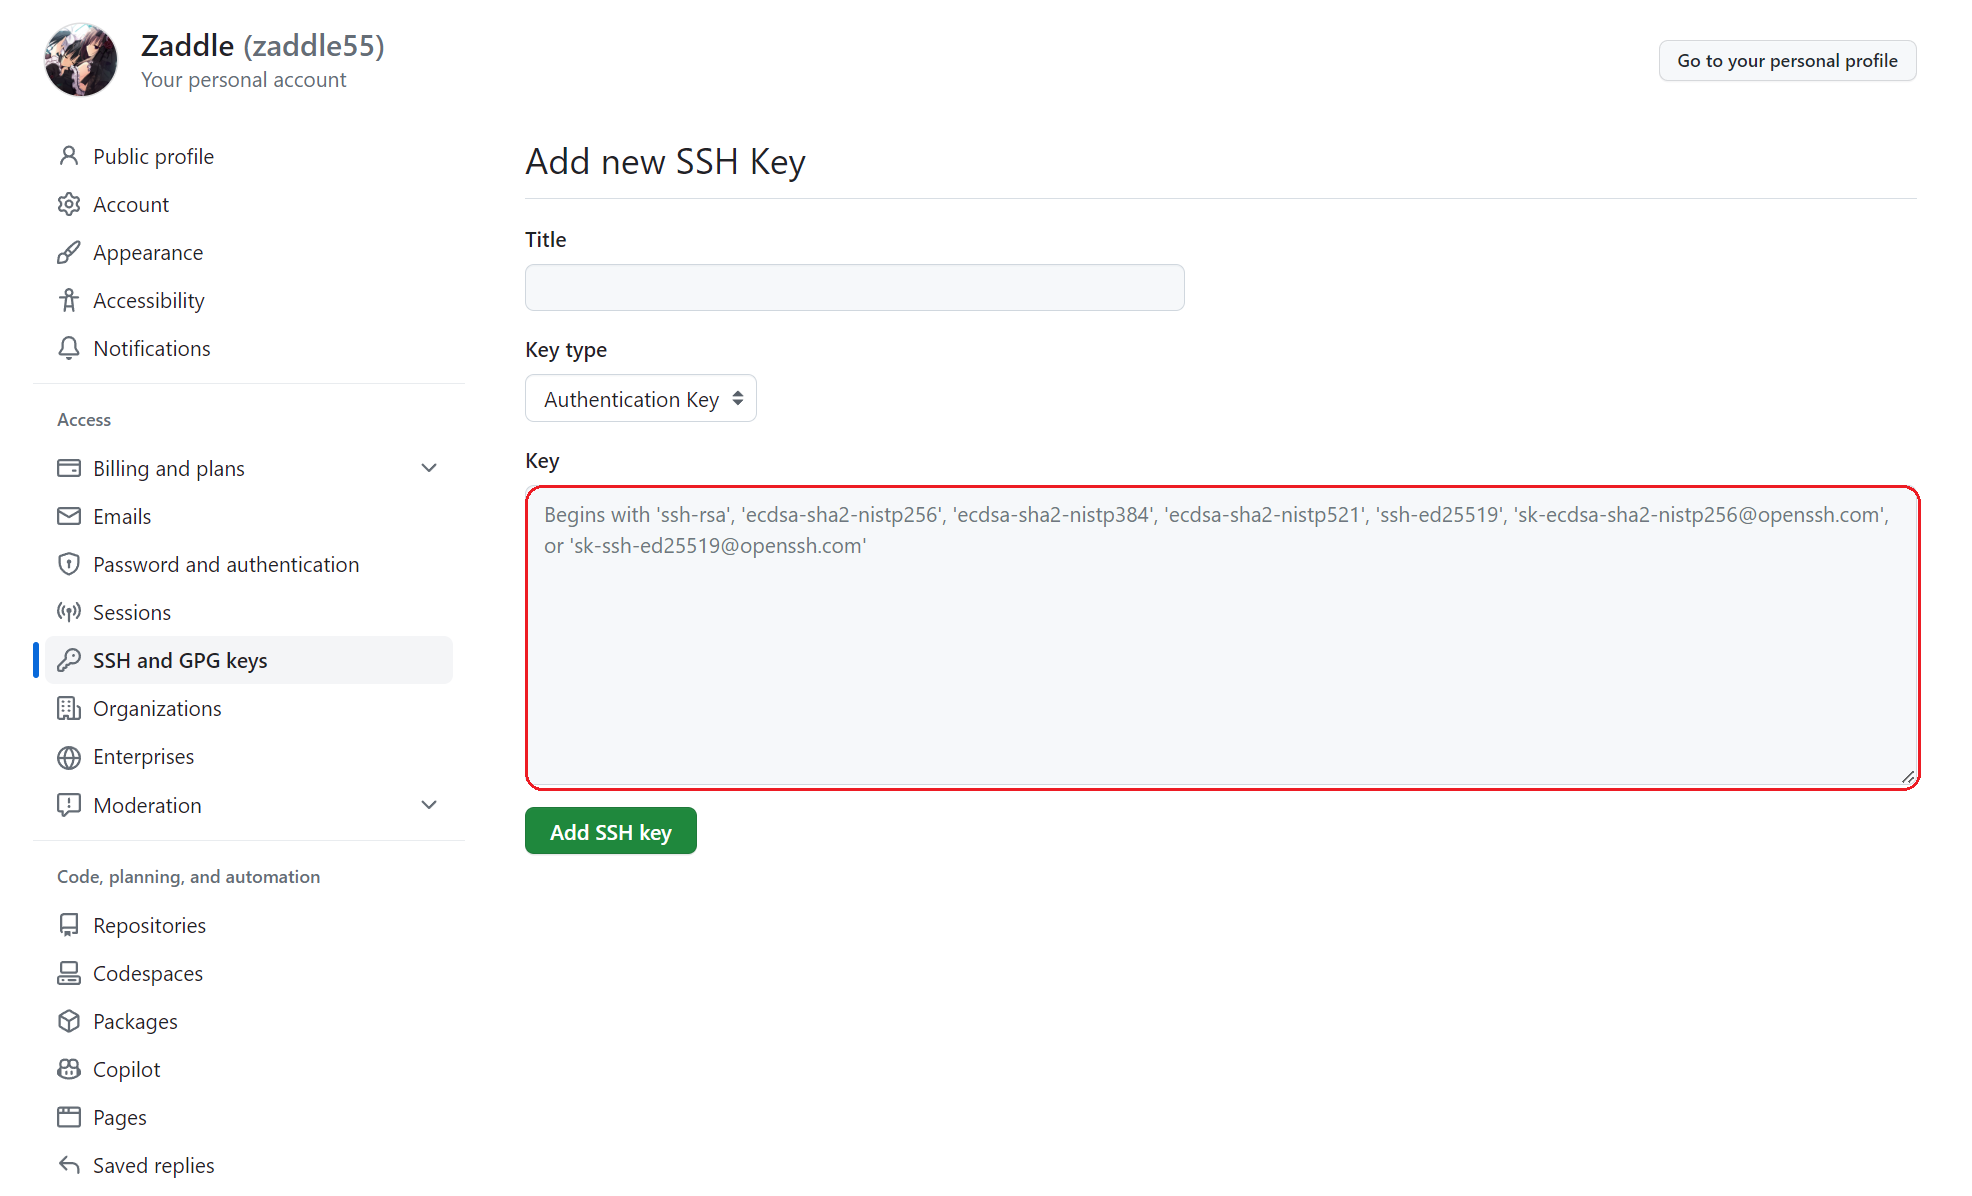
Task: Click the SSH and GPG keys icon
Action: 66,659
